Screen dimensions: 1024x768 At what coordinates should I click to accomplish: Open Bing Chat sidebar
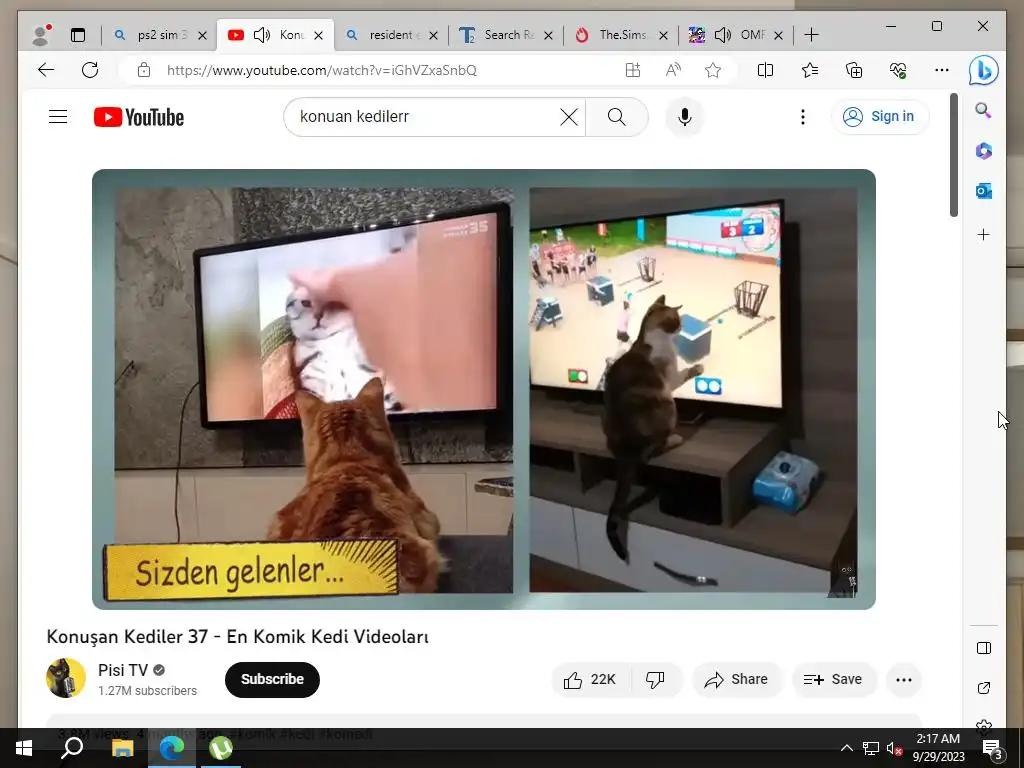[x=984, y=70]
